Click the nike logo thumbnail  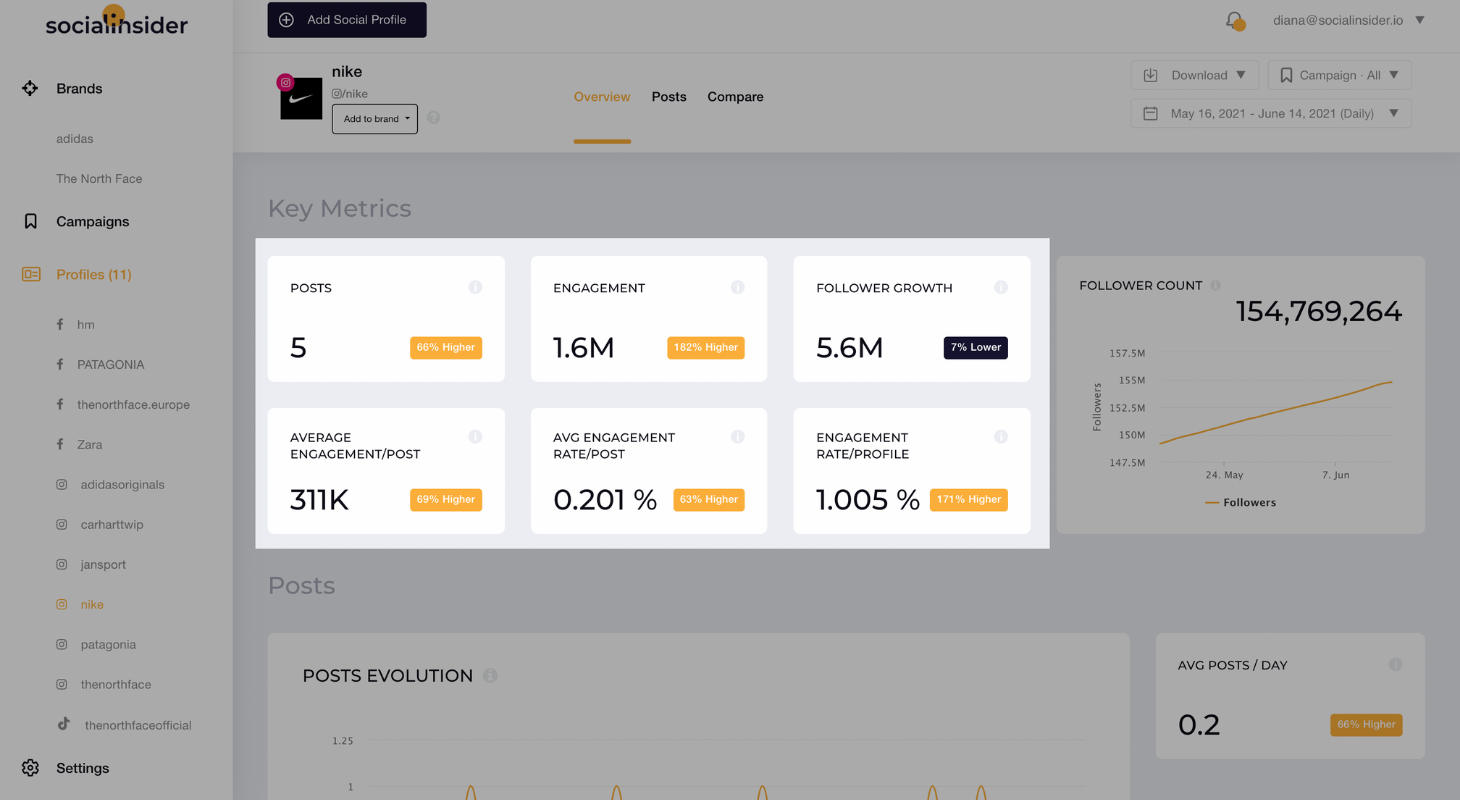click(301, 98)
